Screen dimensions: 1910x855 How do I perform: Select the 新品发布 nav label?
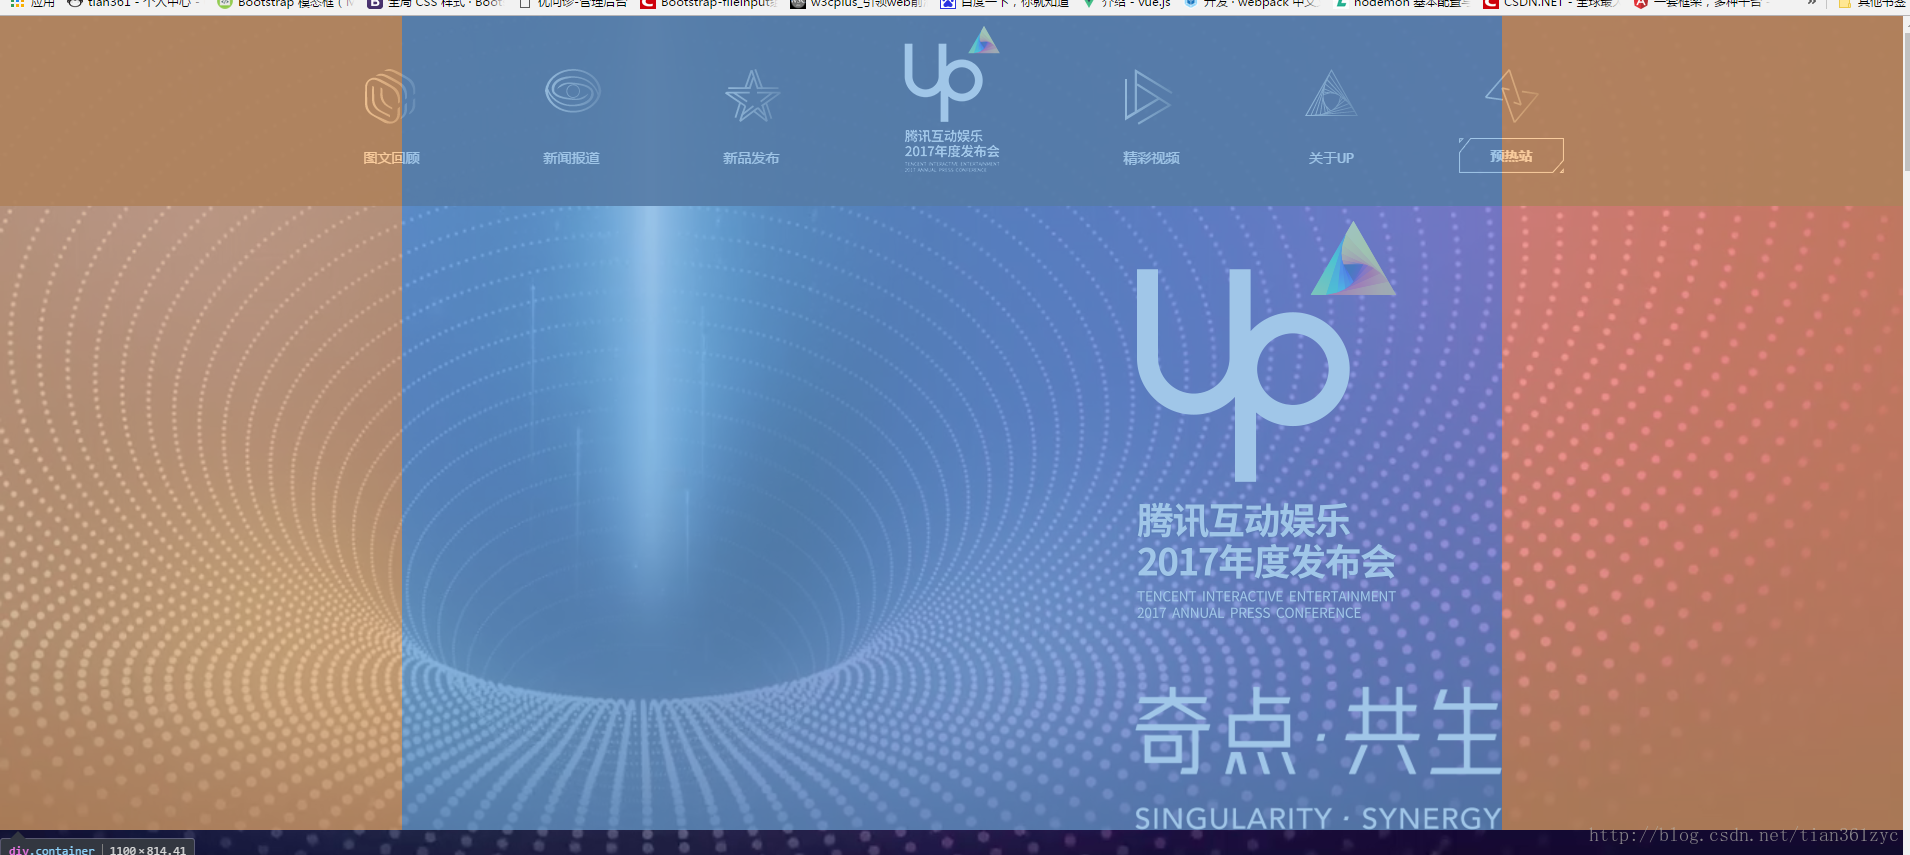point(751,158)
